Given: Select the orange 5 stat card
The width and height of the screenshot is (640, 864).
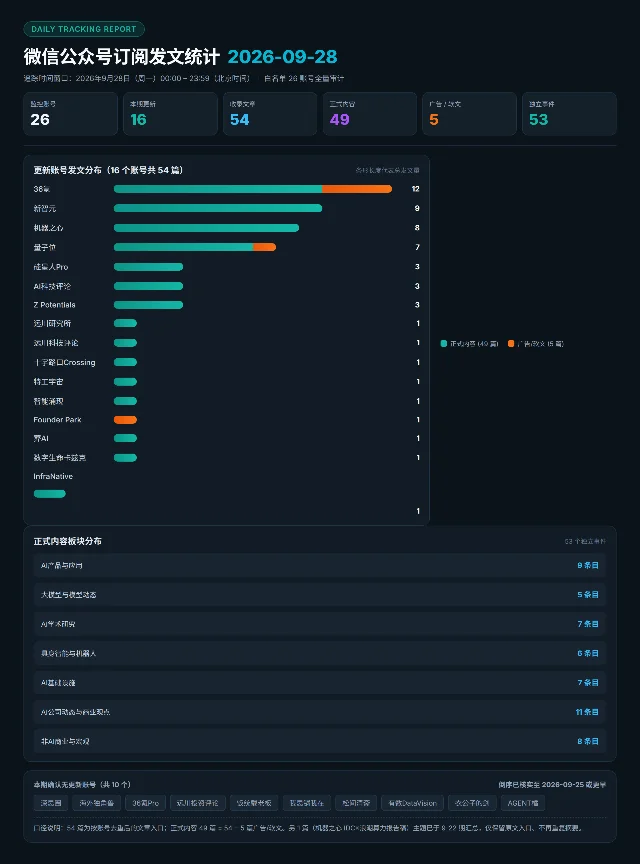Looking at the screenshot, I should point(469,114).
